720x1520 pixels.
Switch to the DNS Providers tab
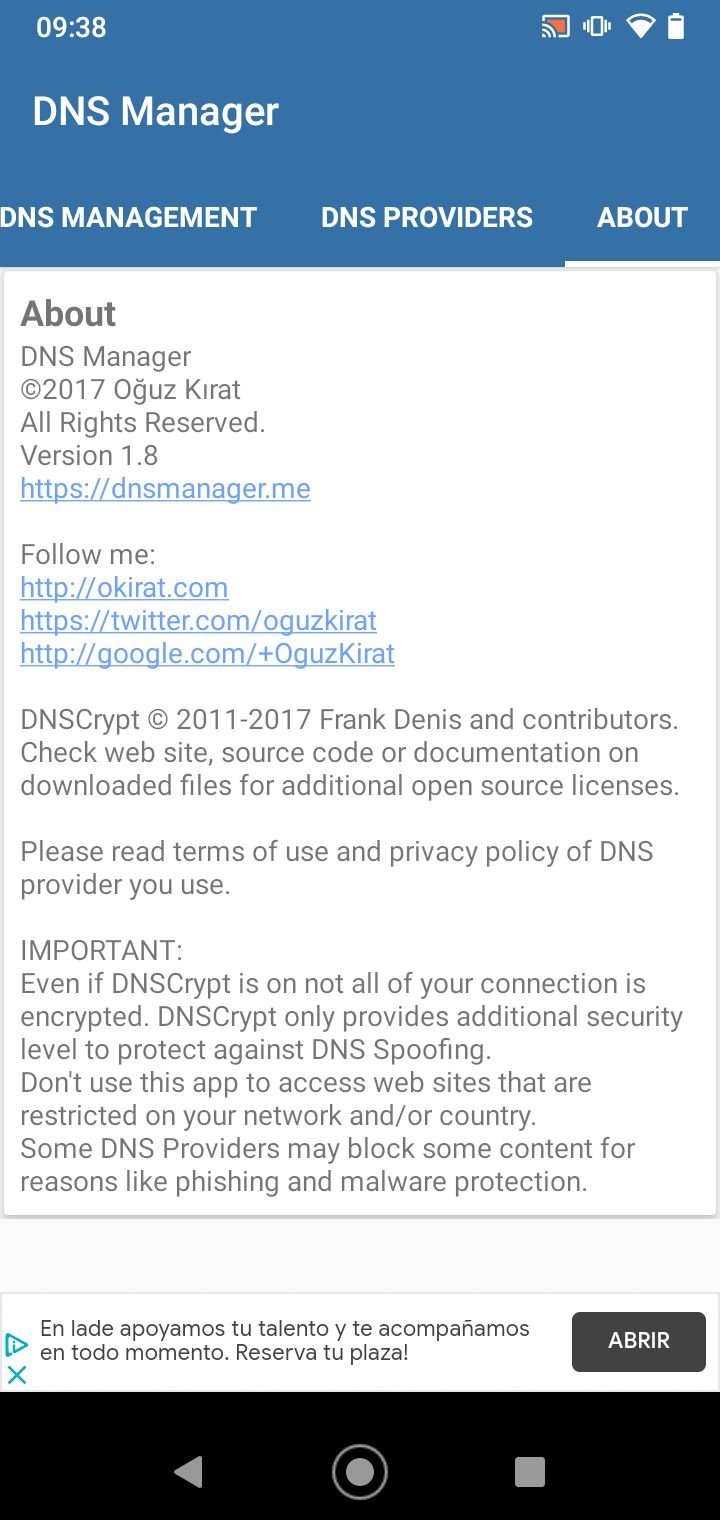(427, 218)
